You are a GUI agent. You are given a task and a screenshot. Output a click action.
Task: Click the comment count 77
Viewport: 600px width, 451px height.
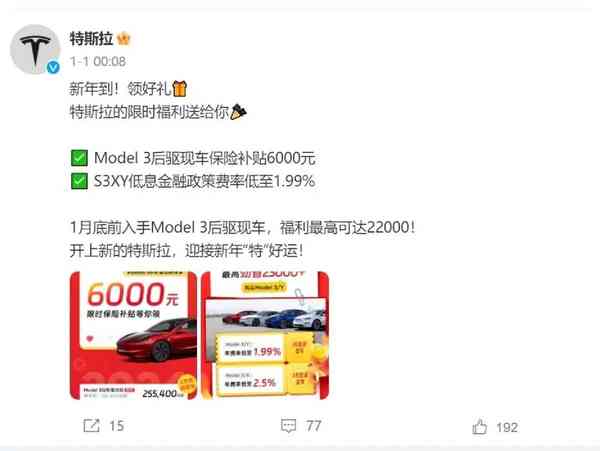313,426
